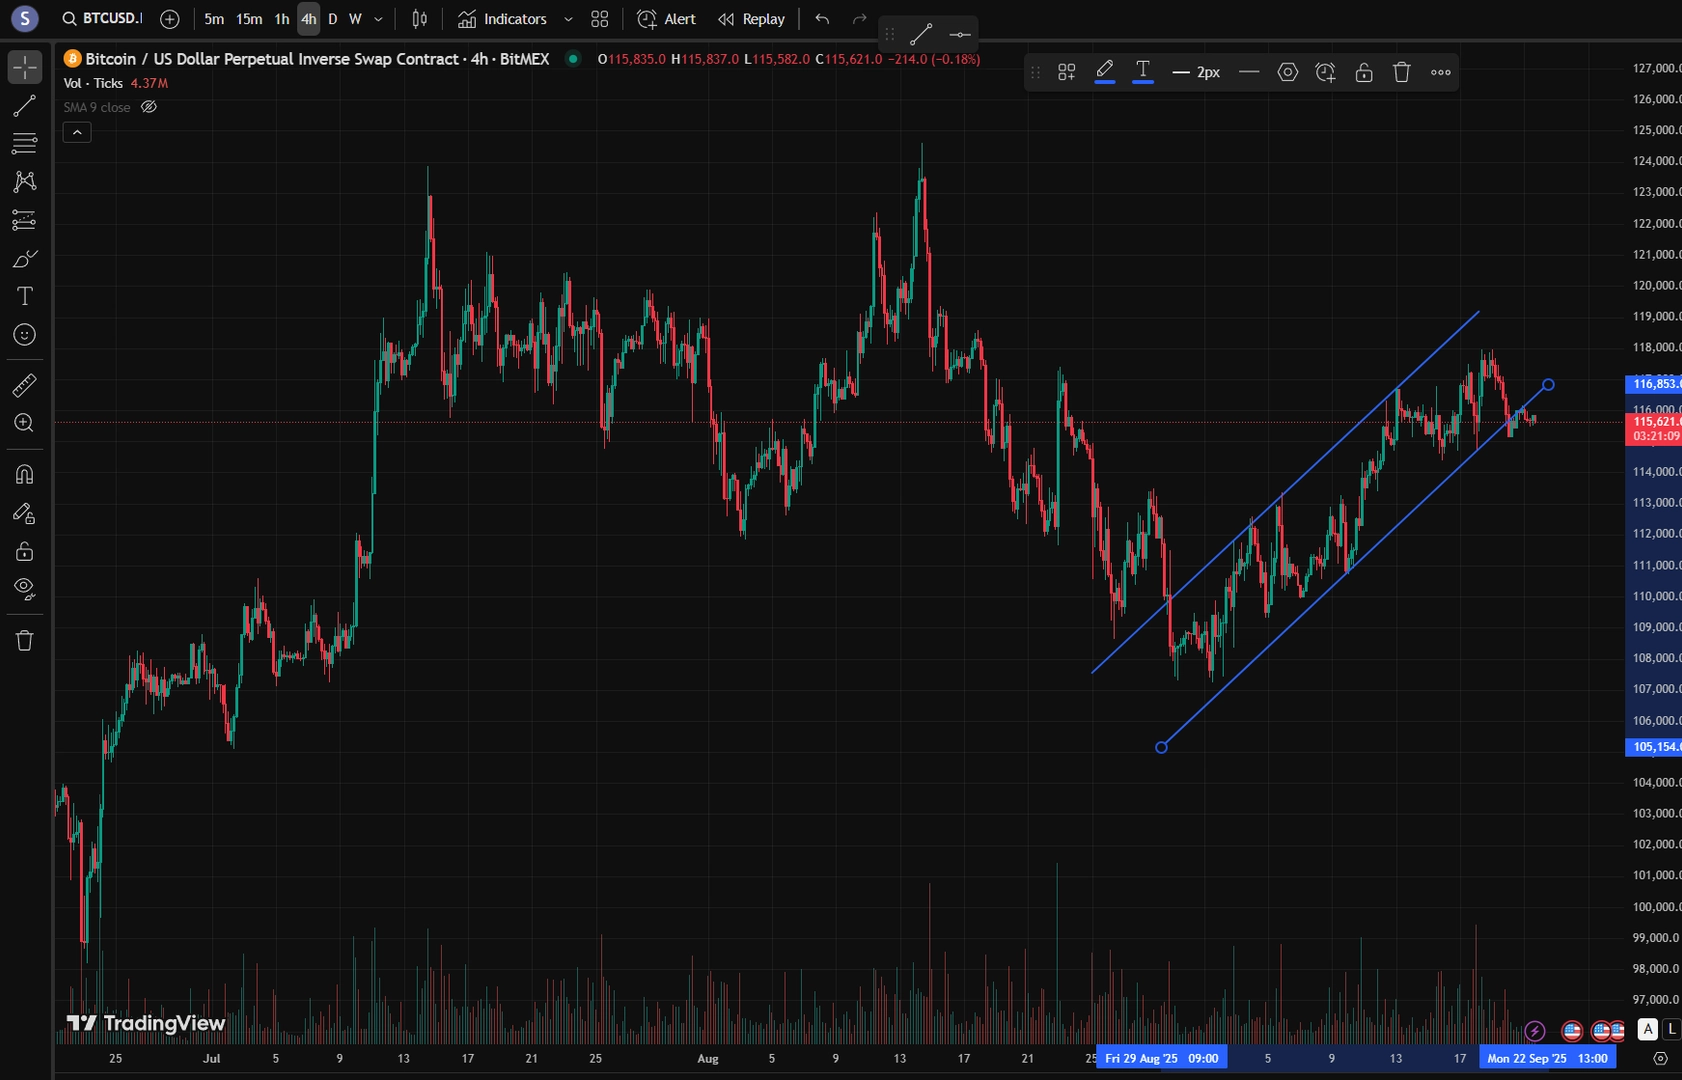Click the Vol Ticks indicator label

coord(93,83)
